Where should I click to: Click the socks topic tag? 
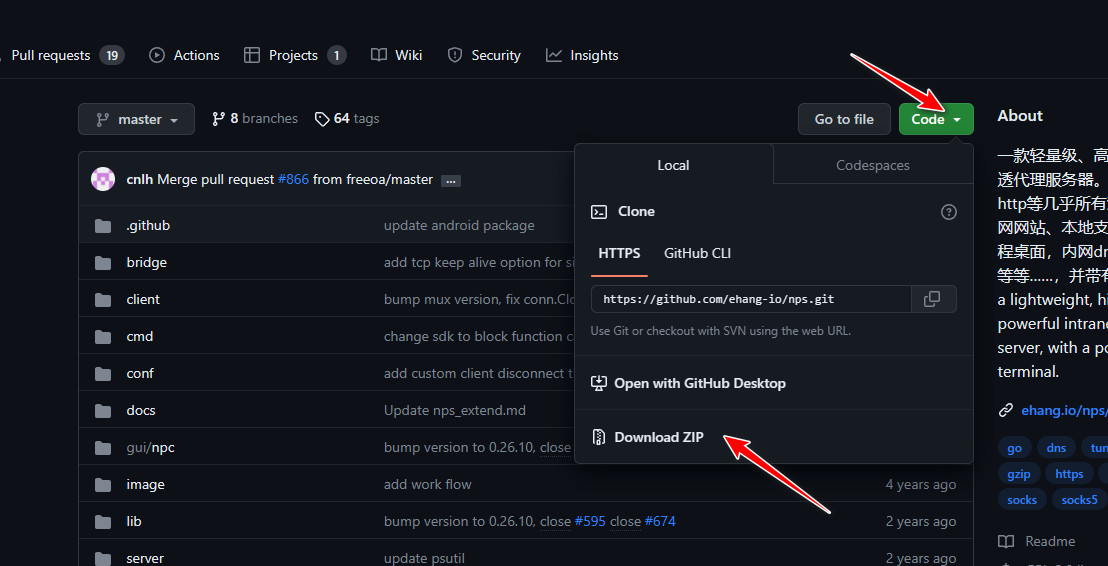coord(1022,500)
